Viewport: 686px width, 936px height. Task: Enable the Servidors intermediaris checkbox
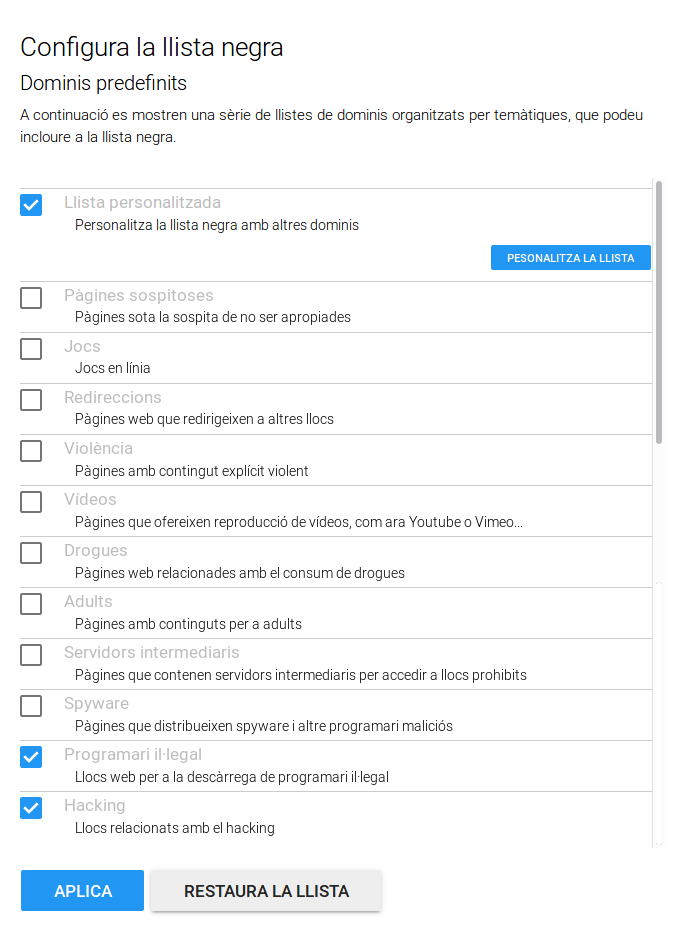click(31, 655)
